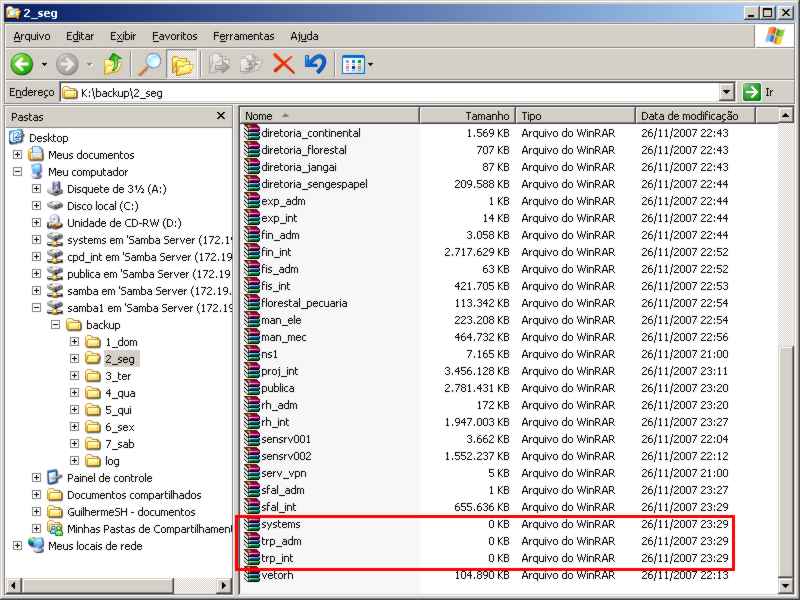
Task: Click the address field K:\backup\2_seg
Action: coord(390,92)
